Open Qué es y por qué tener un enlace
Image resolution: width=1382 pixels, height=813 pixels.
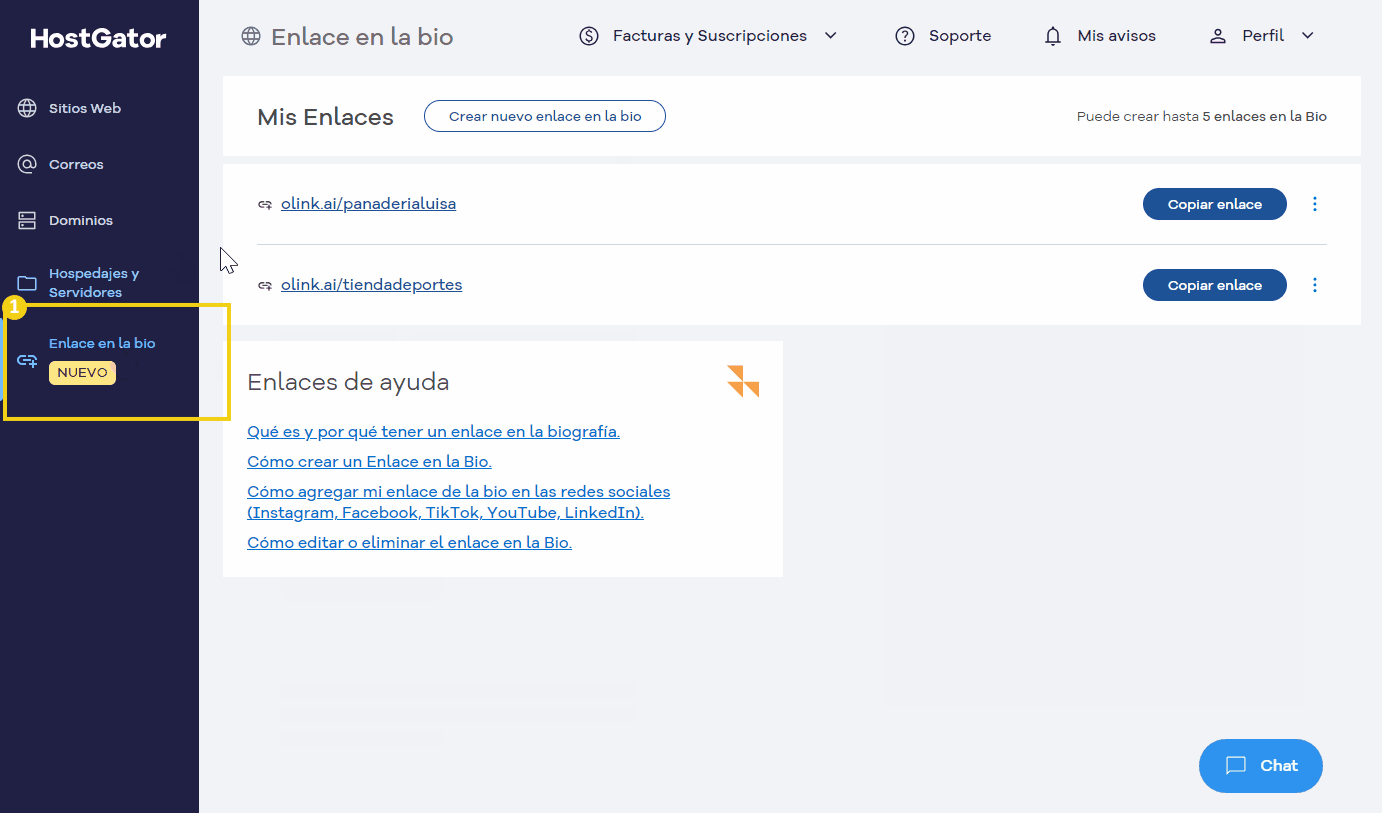click(x=433, y=432)
